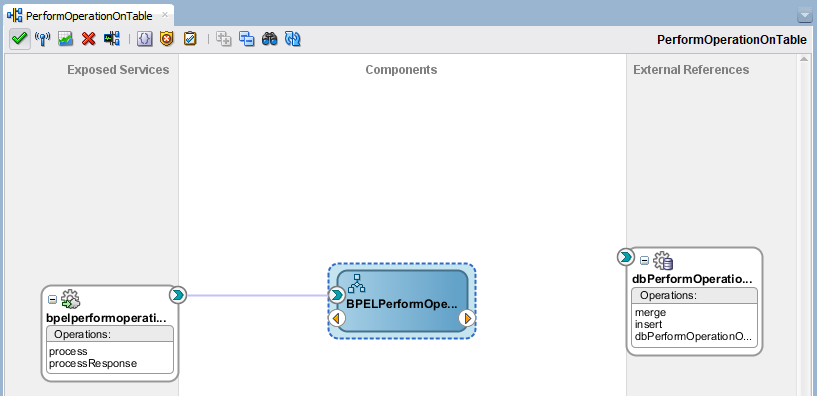817x396 pixels.
Task: Select the BPELPerformOpe... component
Action: point(402,301)
